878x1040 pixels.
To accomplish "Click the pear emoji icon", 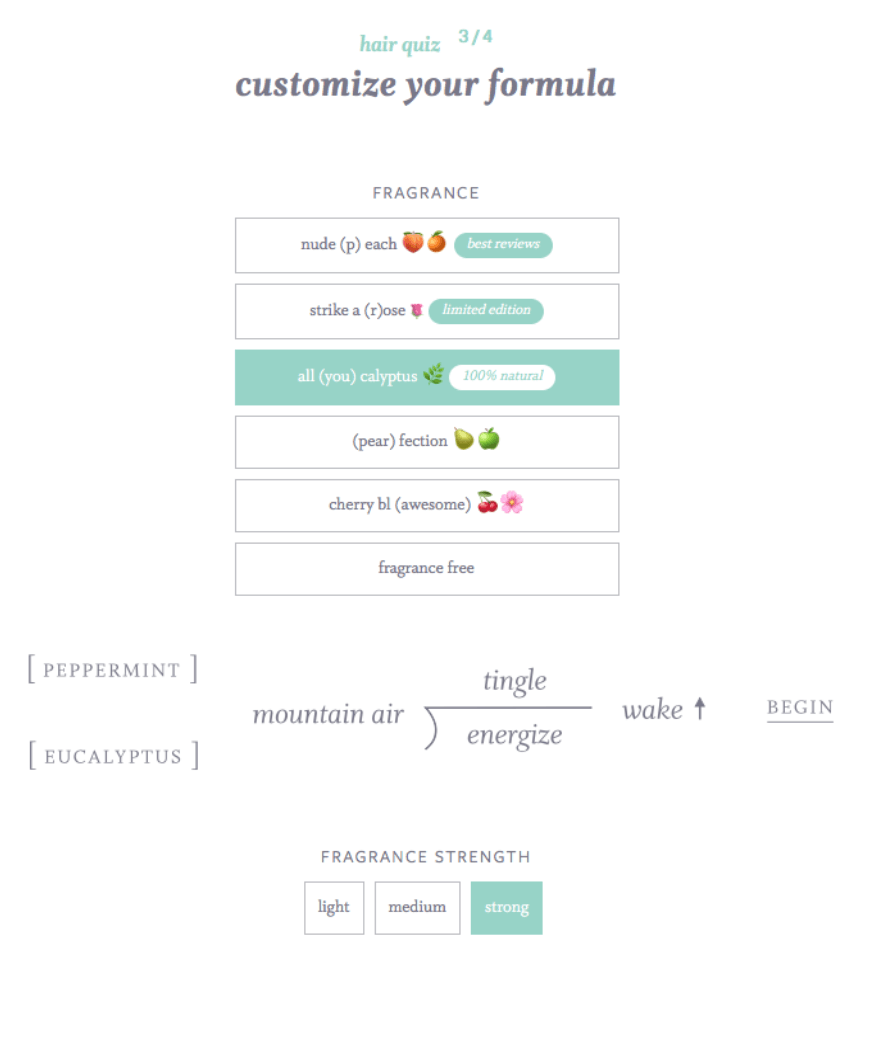I will point(464,438).
